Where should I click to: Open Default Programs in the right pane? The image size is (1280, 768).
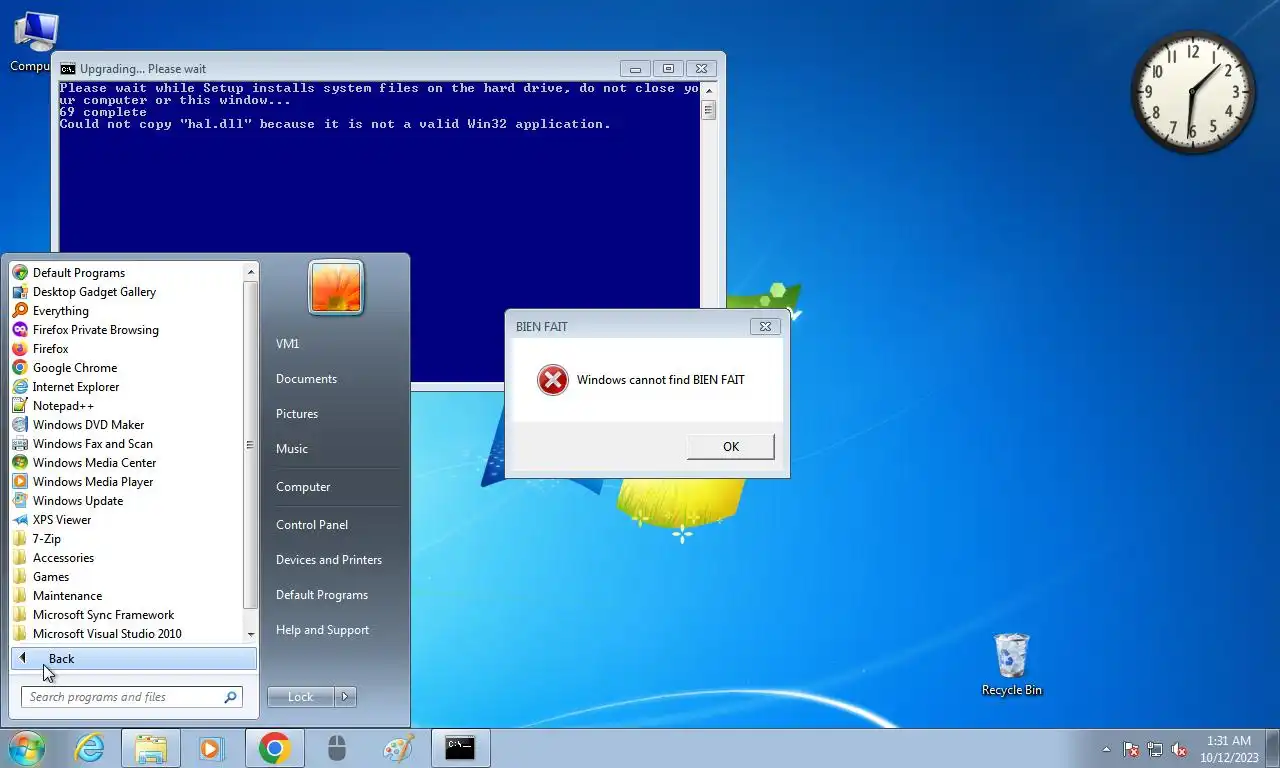[x=322, y=595]
